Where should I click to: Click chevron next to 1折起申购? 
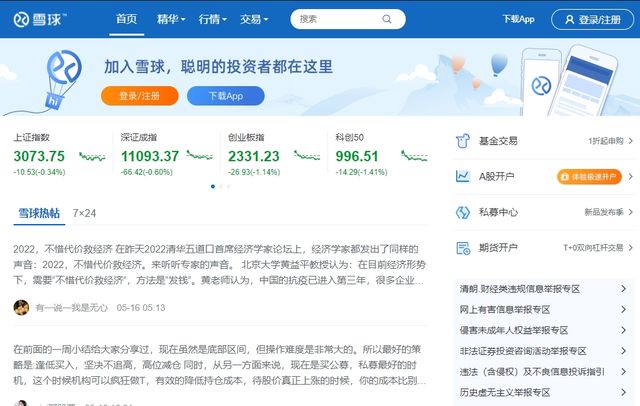coord(631,141)
